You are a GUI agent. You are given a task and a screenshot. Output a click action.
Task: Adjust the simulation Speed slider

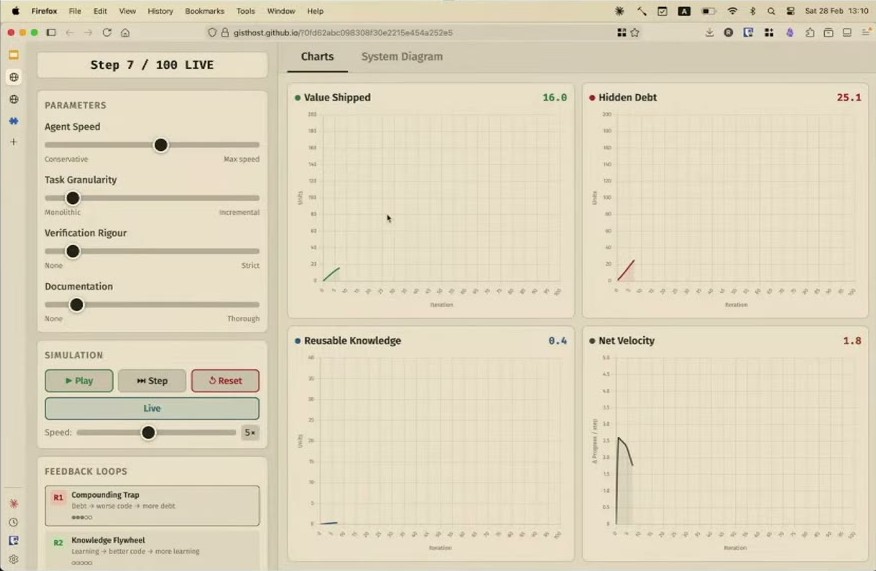coord(148,432)
